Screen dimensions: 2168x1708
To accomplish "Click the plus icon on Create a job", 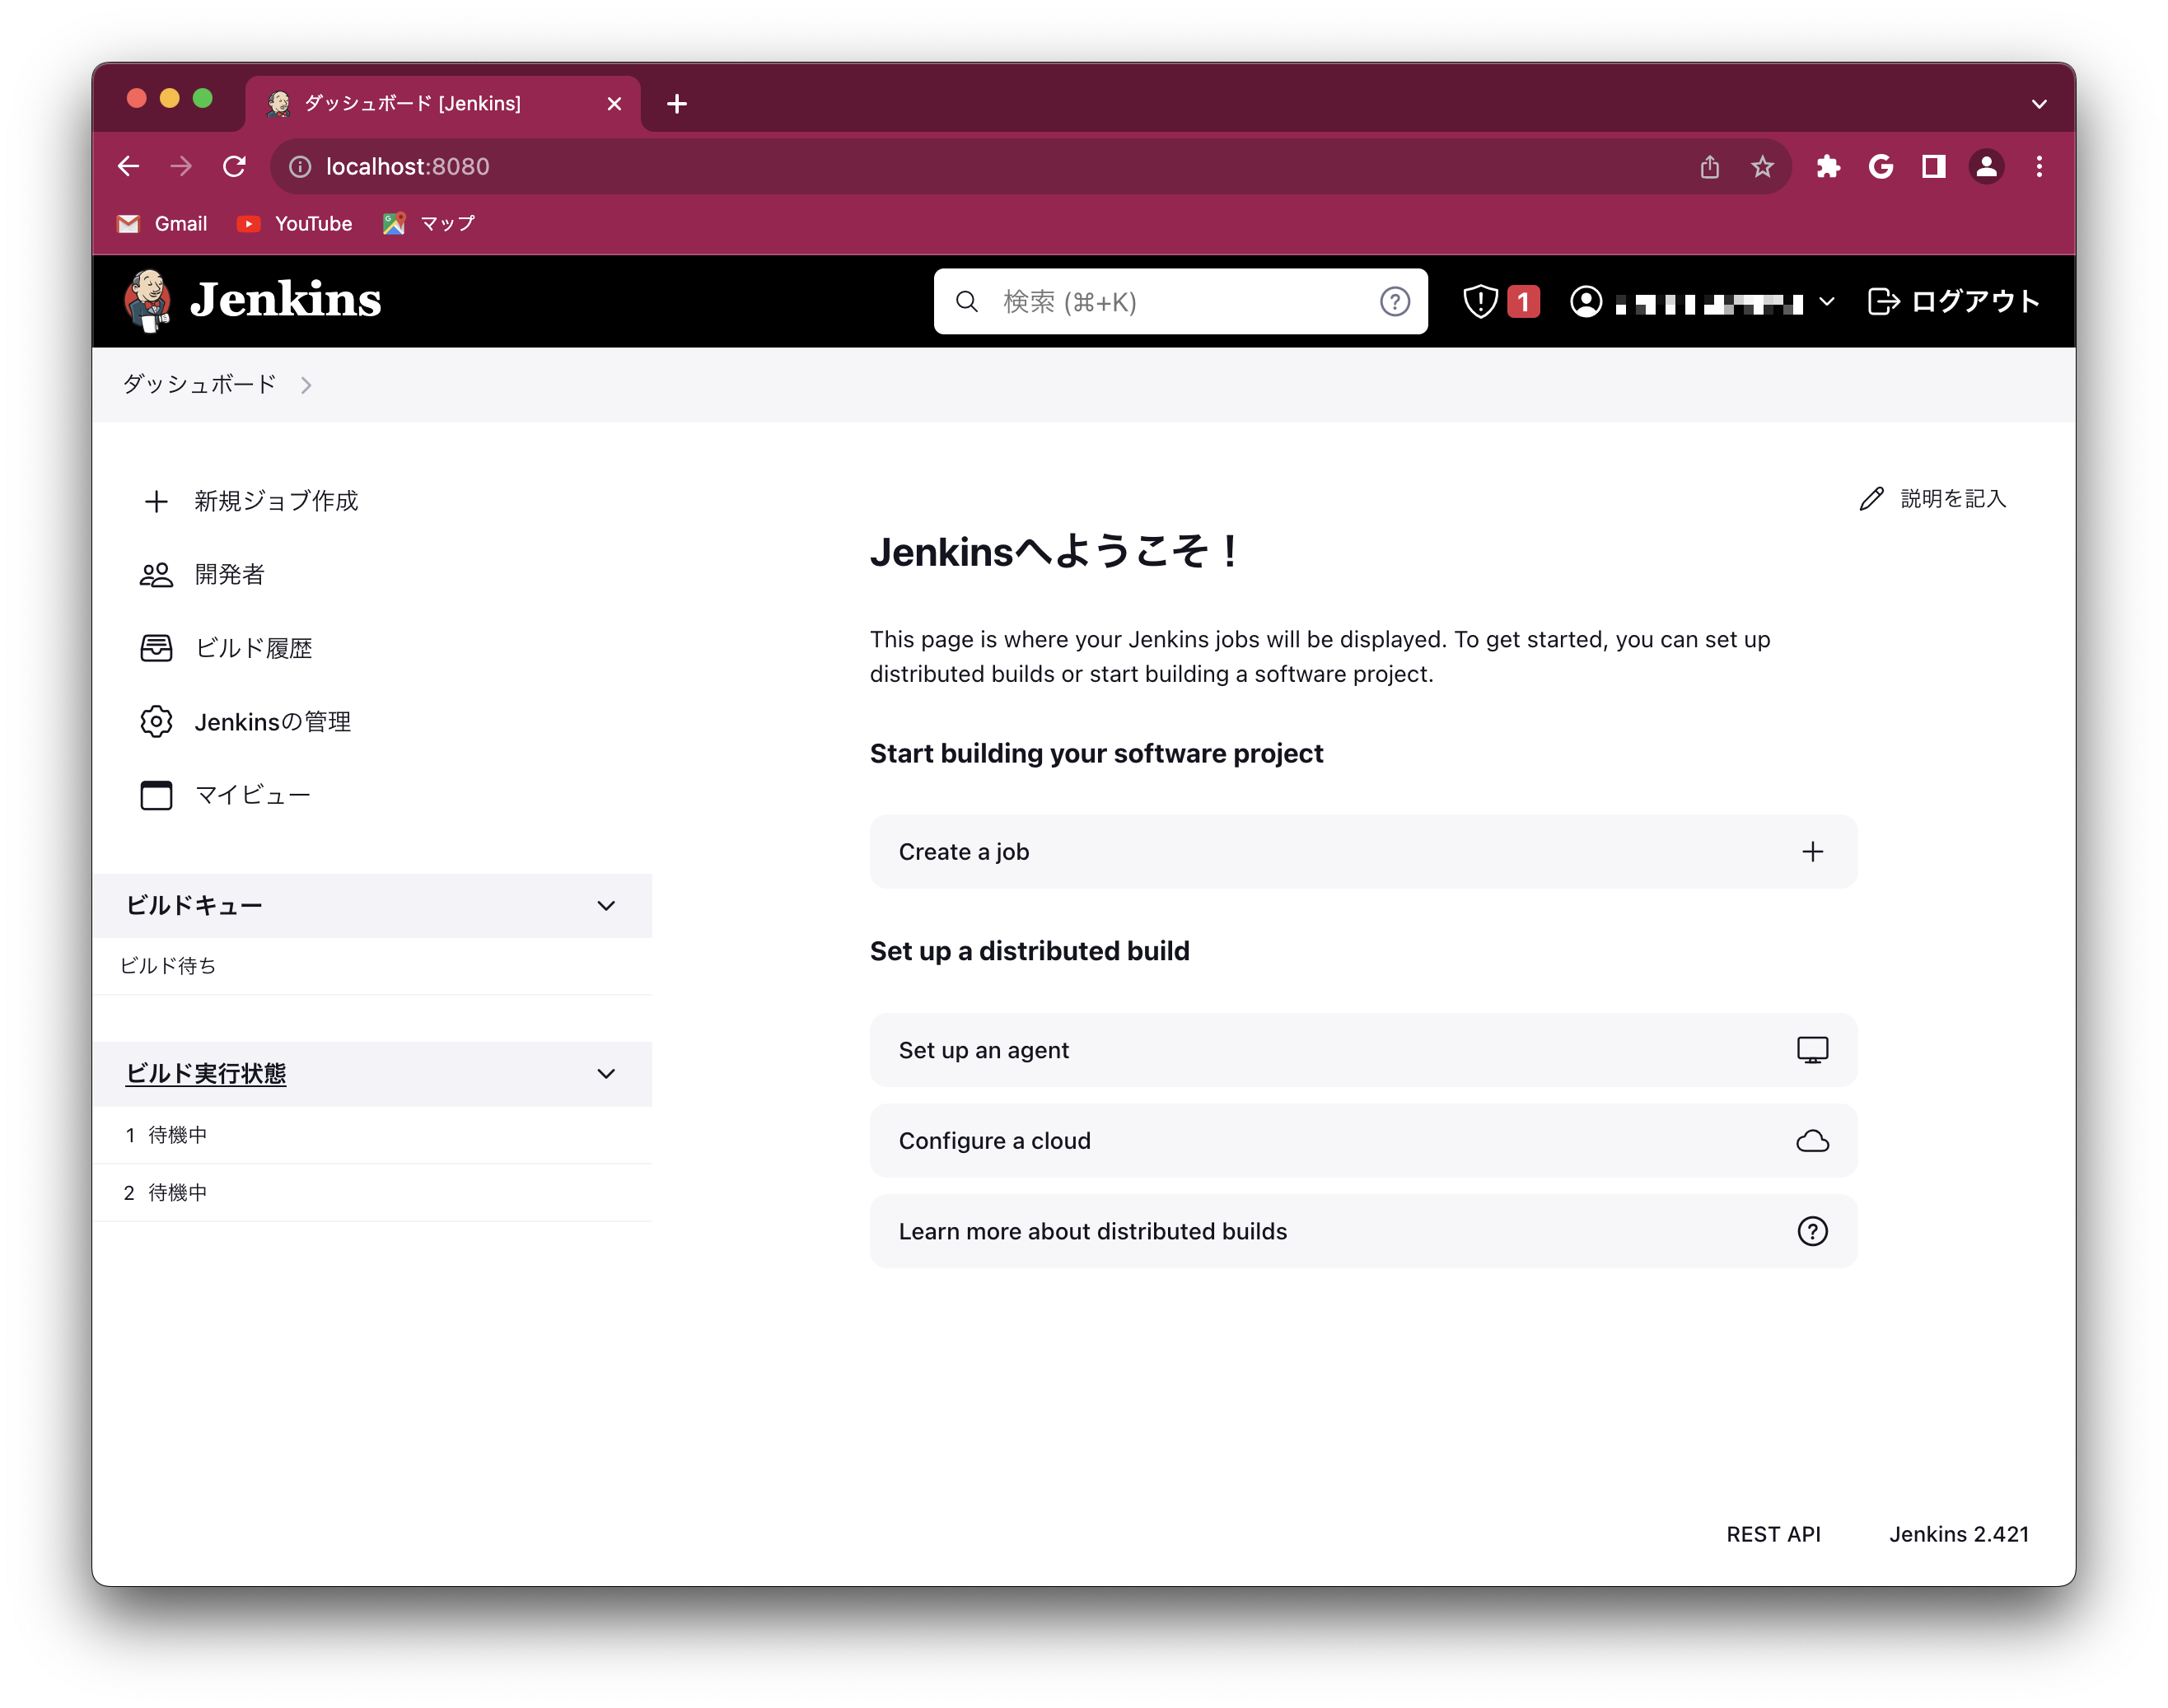I will click(x=1813, y=852).
